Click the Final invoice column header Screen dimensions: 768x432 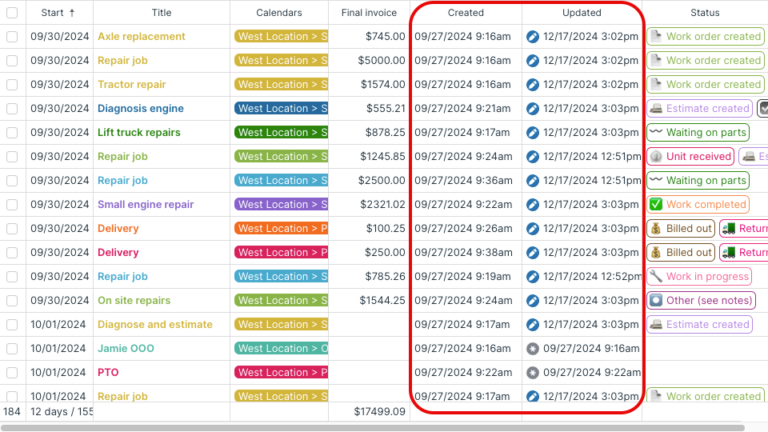pos(369,13)
